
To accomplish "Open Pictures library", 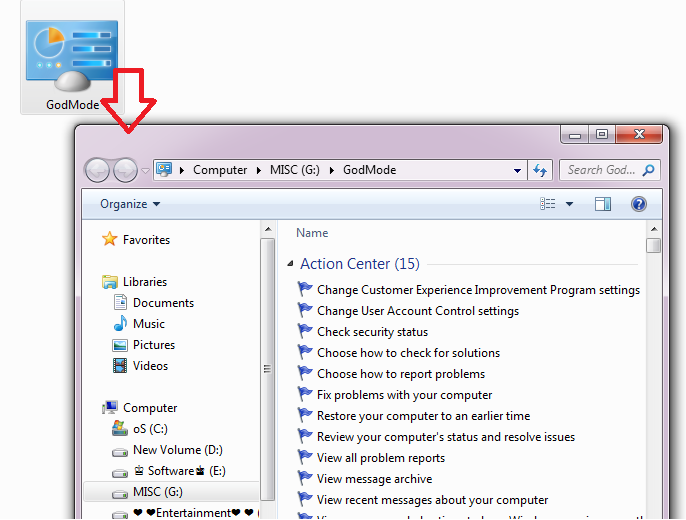I will (154, 345).
